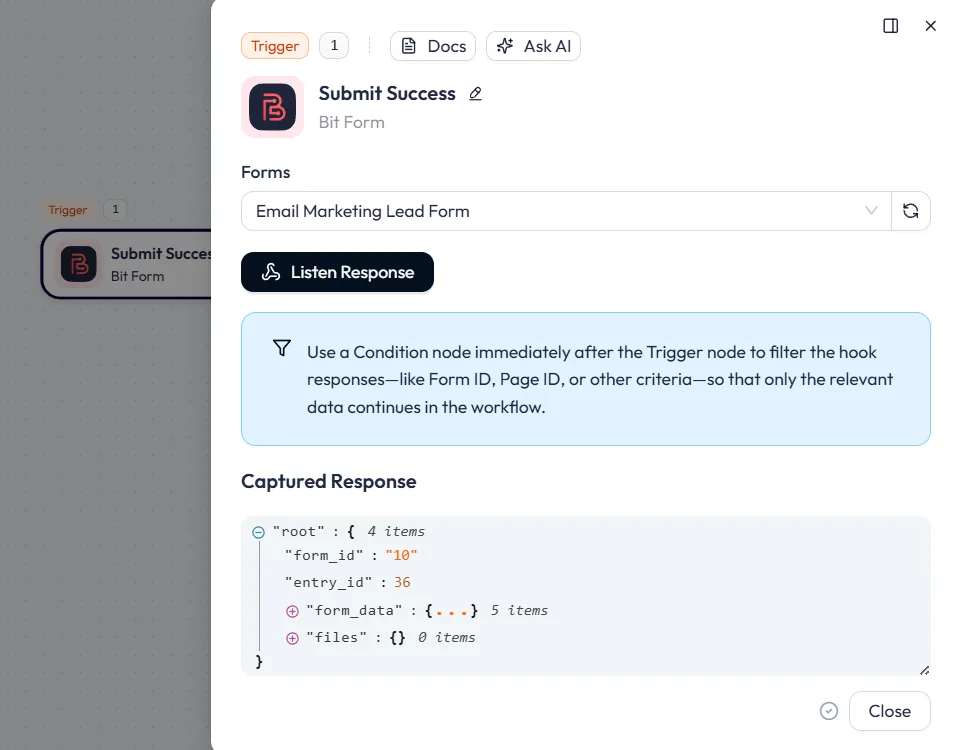Select the "form_id" key text
The width and height of the screenshot is (955, 750).
(324, 556)
